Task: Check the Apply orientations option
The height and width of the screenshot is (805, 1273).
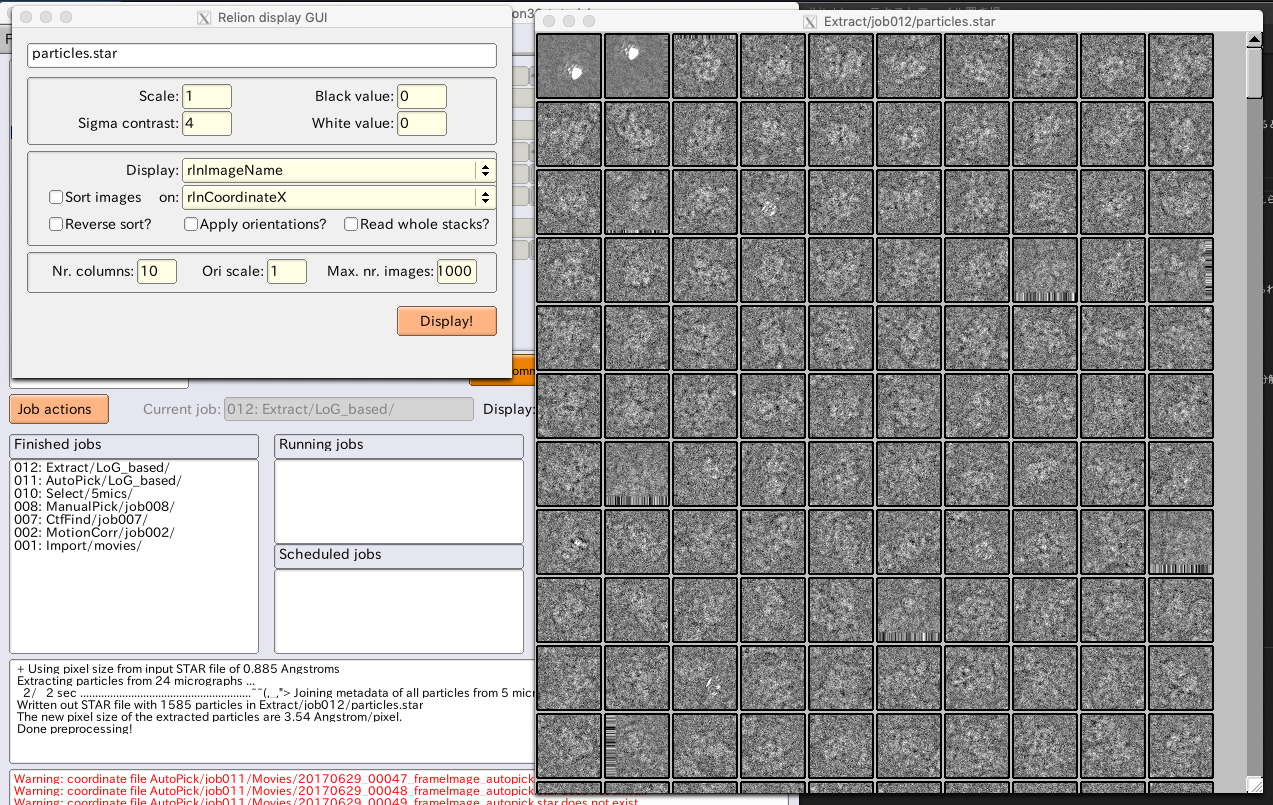Action: click(x=191, y=224)
